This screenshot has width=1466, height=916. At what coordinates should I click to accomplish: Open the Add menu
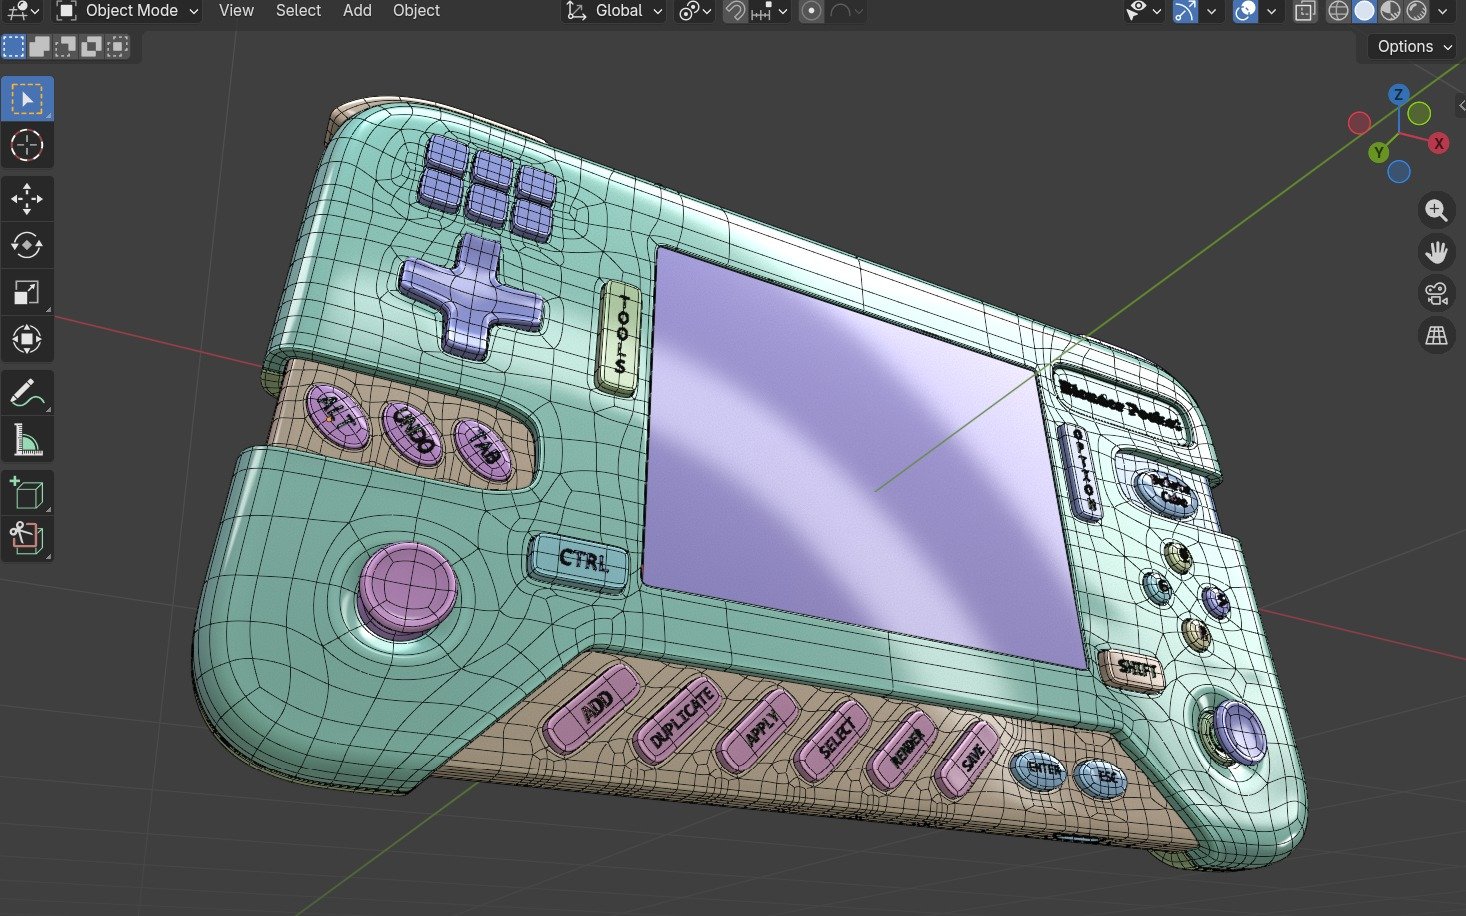point(357,11)
